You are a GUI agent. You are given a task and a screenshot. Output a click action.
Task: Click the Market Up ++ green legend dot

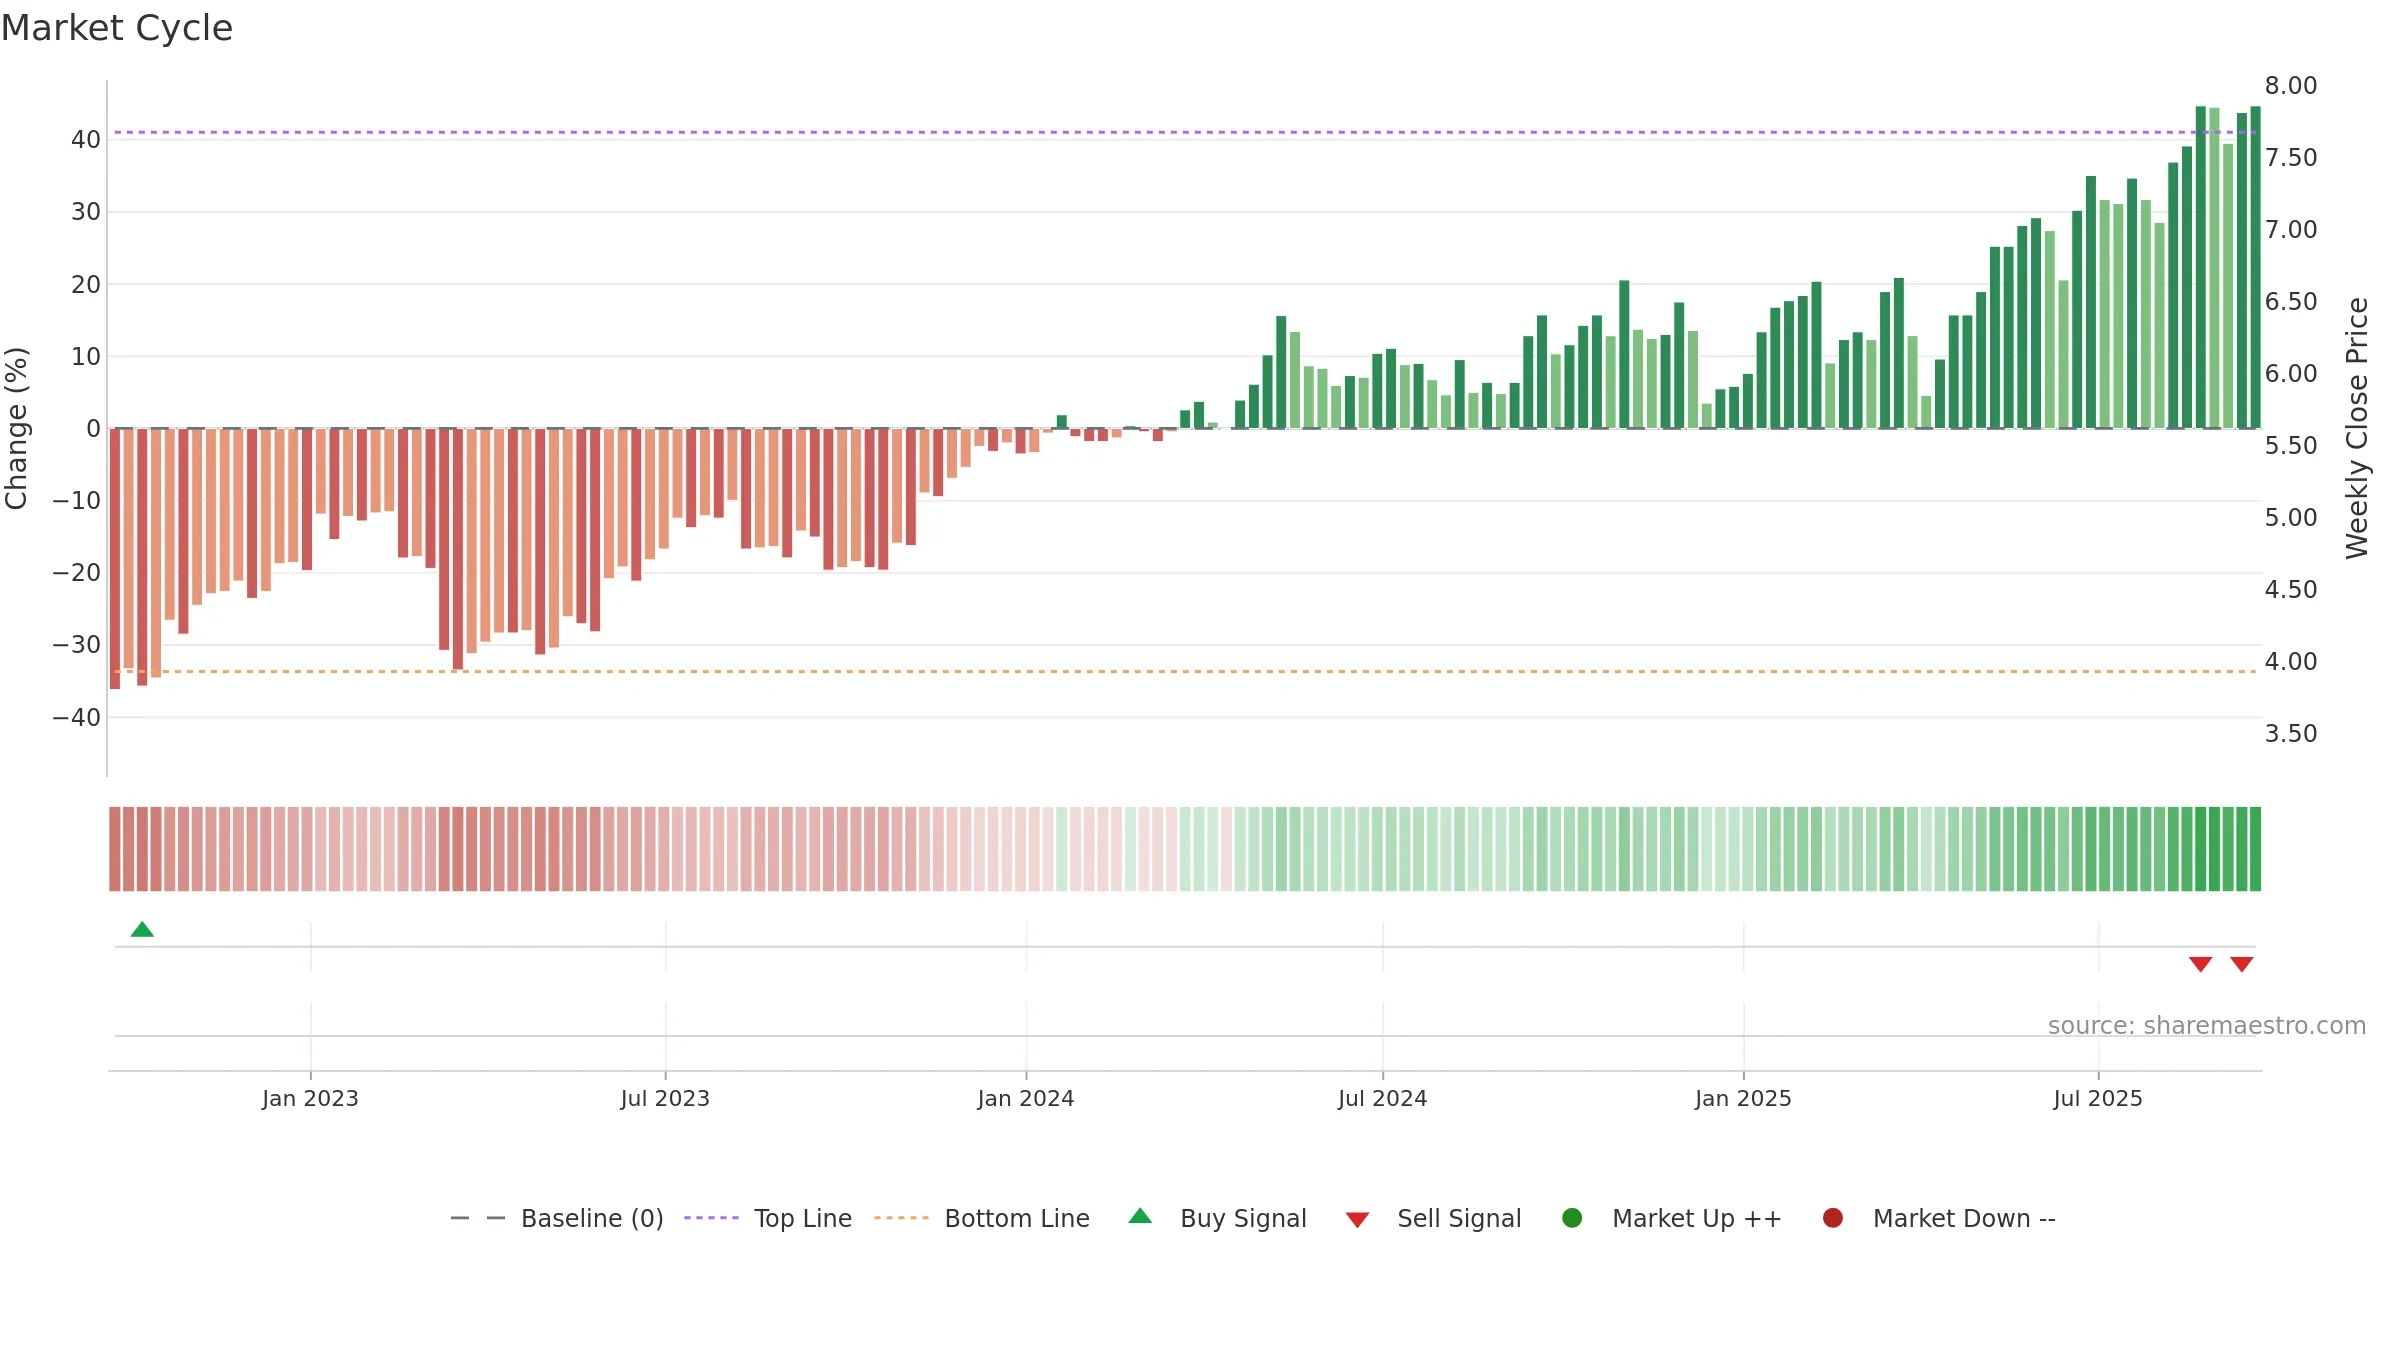tap(1572, 1218)
